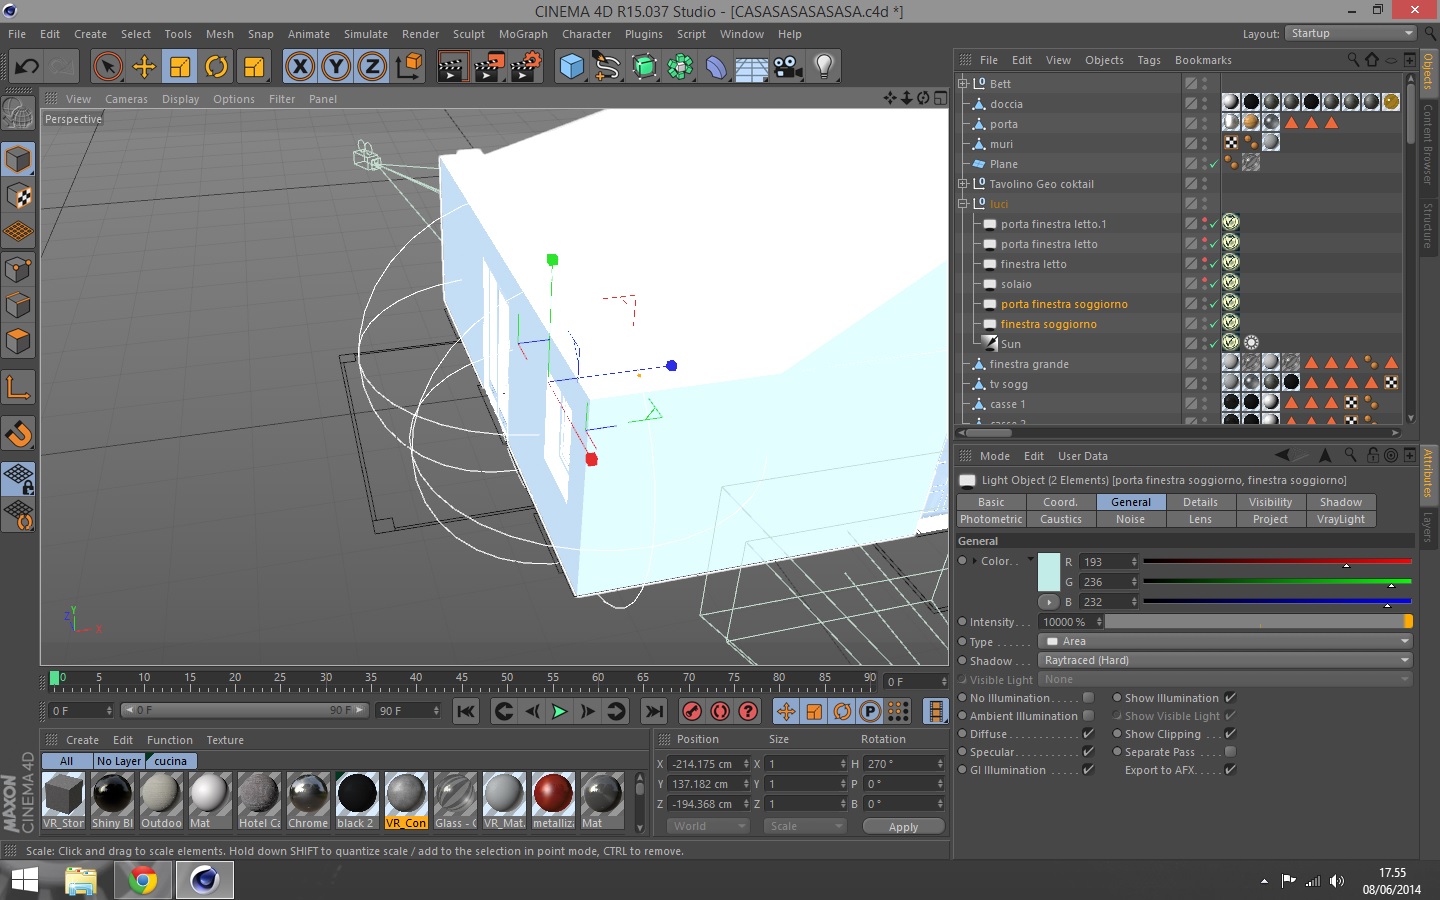Open Google Chrome from the taskbar
Screen dimensions: 1440x900
pyautogui.click(x=143, y=880)
